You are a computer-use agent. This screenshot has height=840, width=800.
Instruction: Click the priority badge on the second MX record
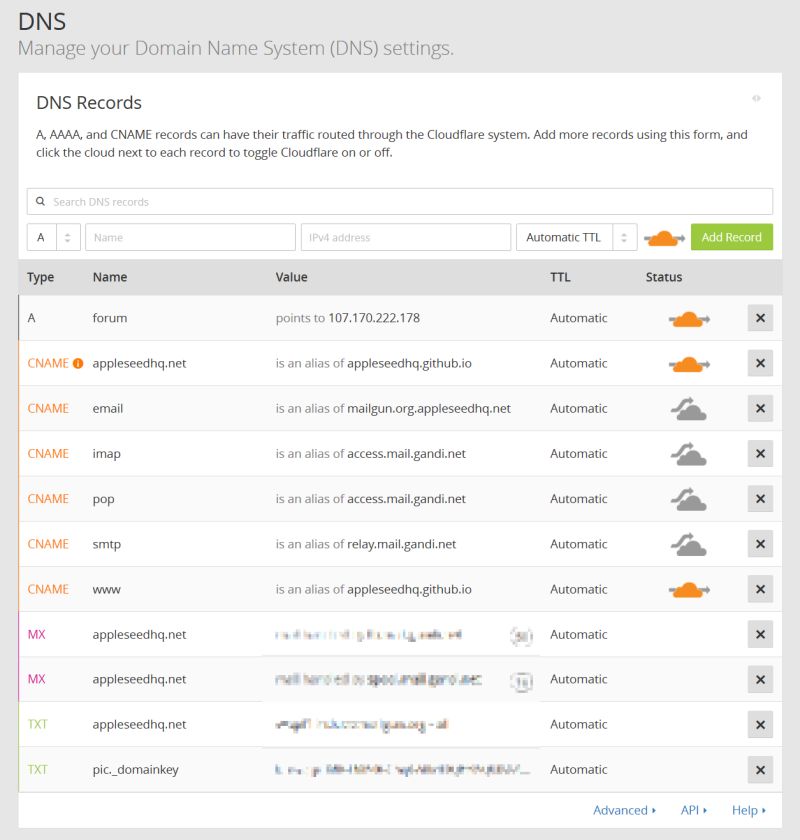click(523, 679)
